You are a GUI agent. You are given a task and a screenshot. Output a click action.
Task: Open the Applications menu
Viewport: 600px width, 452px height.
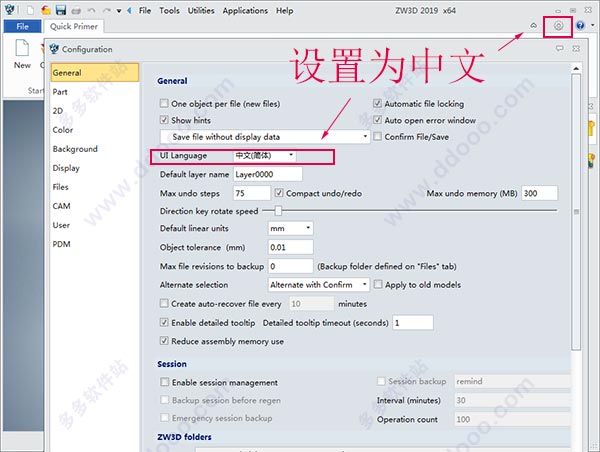[x=245, y=11]
